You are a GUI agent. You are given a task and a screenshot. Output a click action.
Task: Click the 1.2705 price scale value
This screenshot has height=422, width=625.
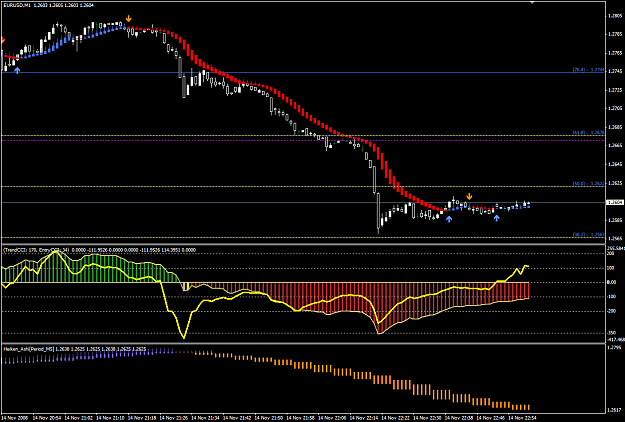(615, 108)
